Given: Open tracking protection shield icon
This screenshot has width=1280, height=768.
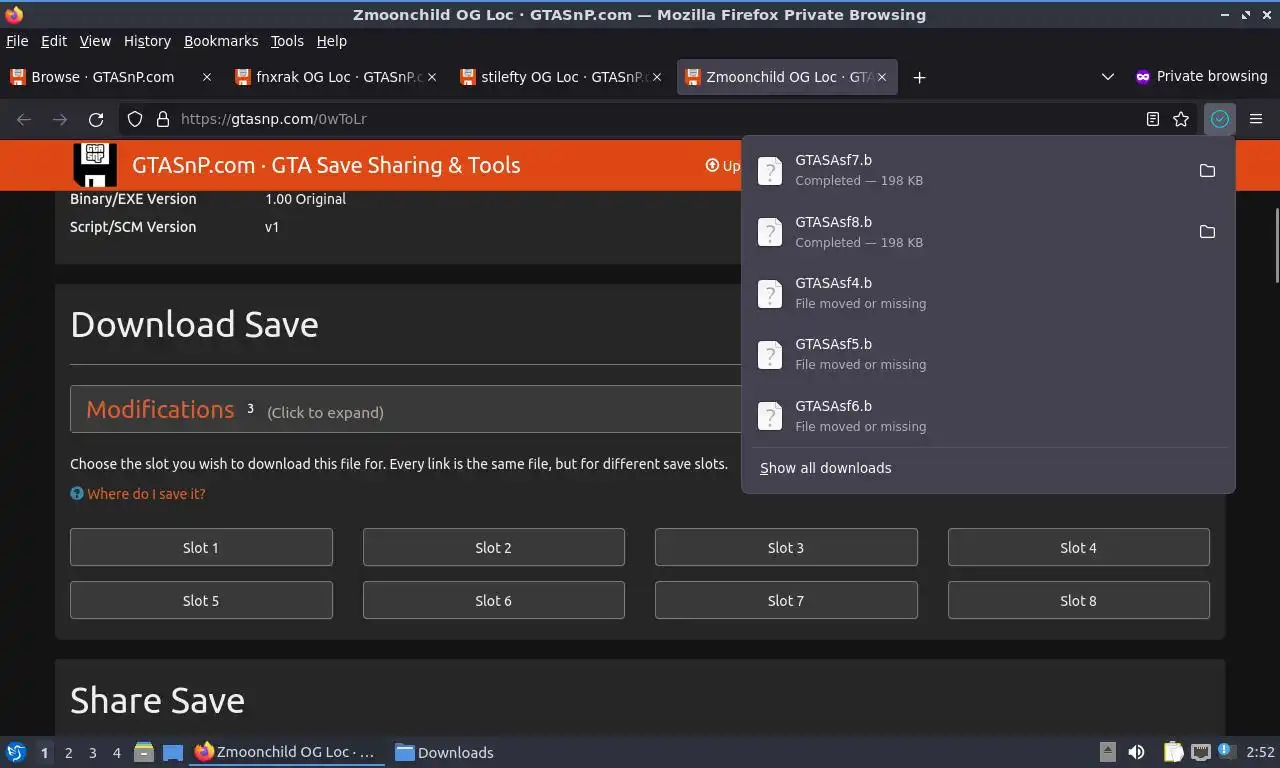Looking at the screenshot, I should click(x=135, y=119).
